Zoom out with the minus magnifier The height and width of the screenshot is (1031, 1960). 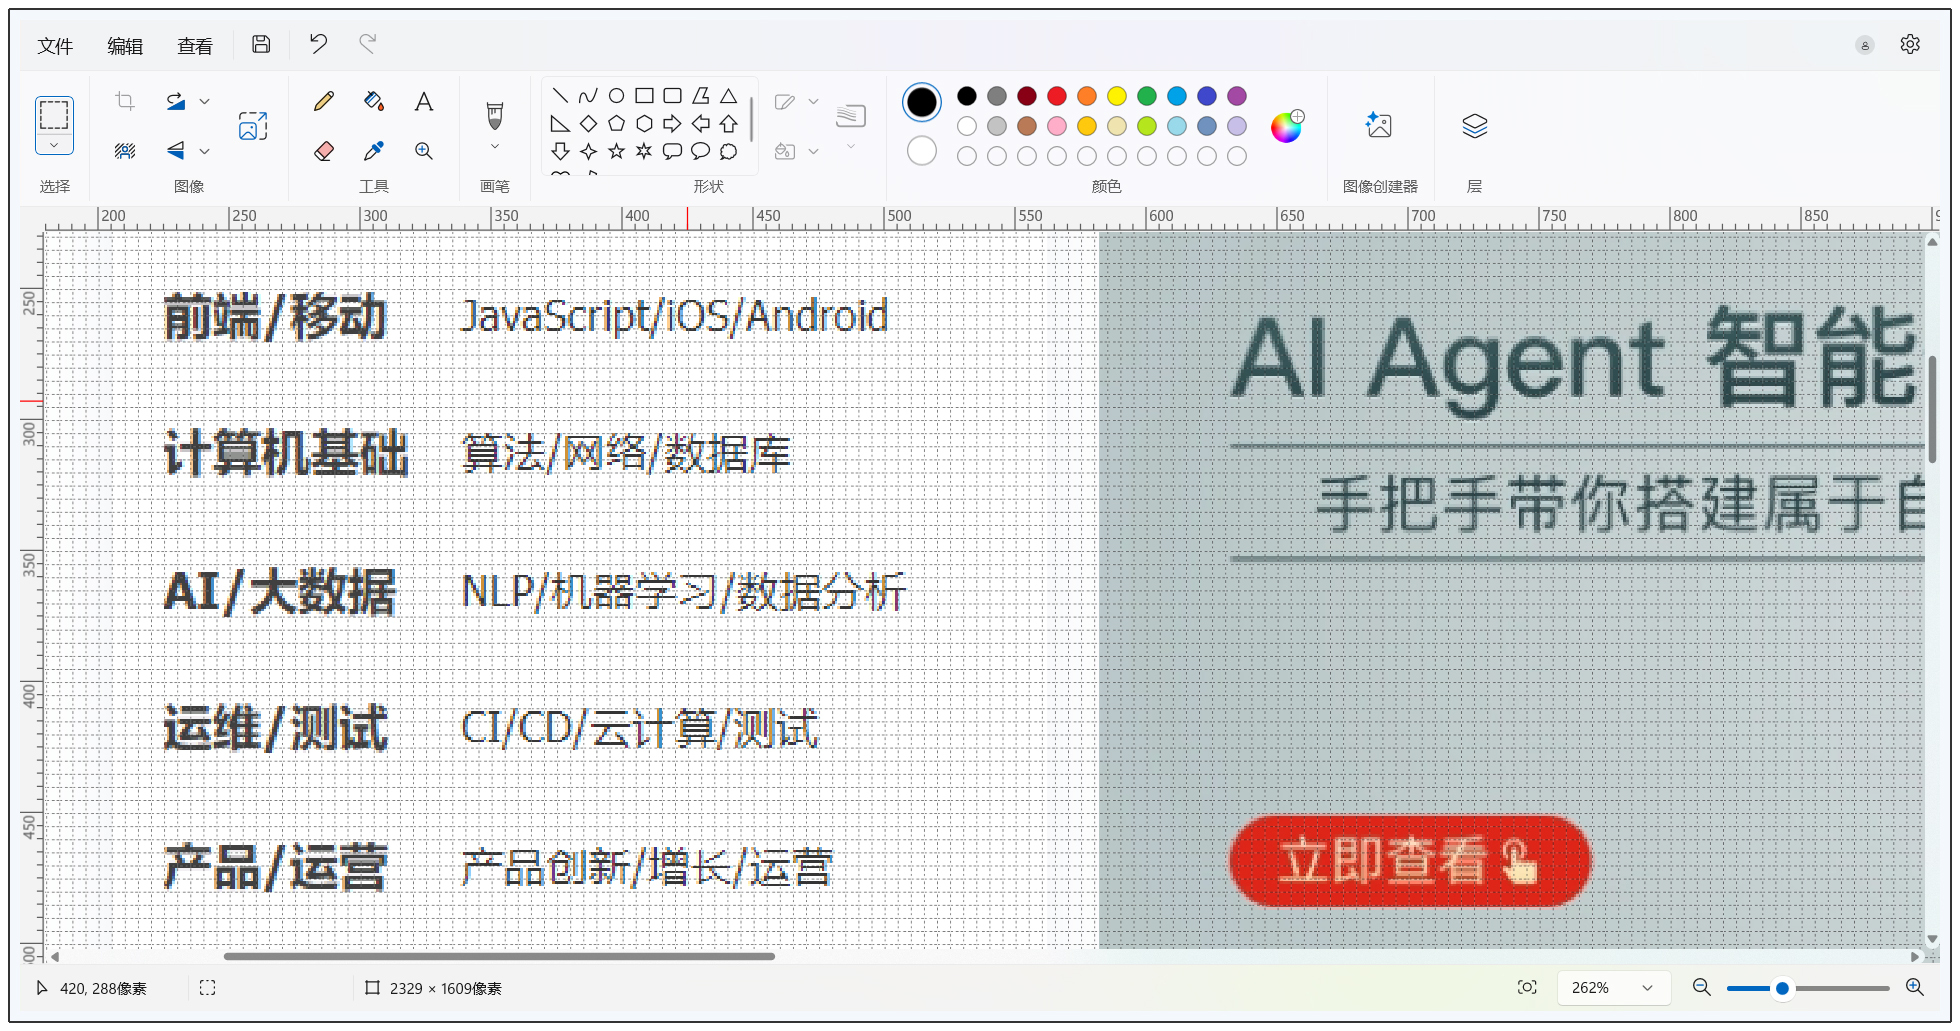click(x=1701, y=988)
